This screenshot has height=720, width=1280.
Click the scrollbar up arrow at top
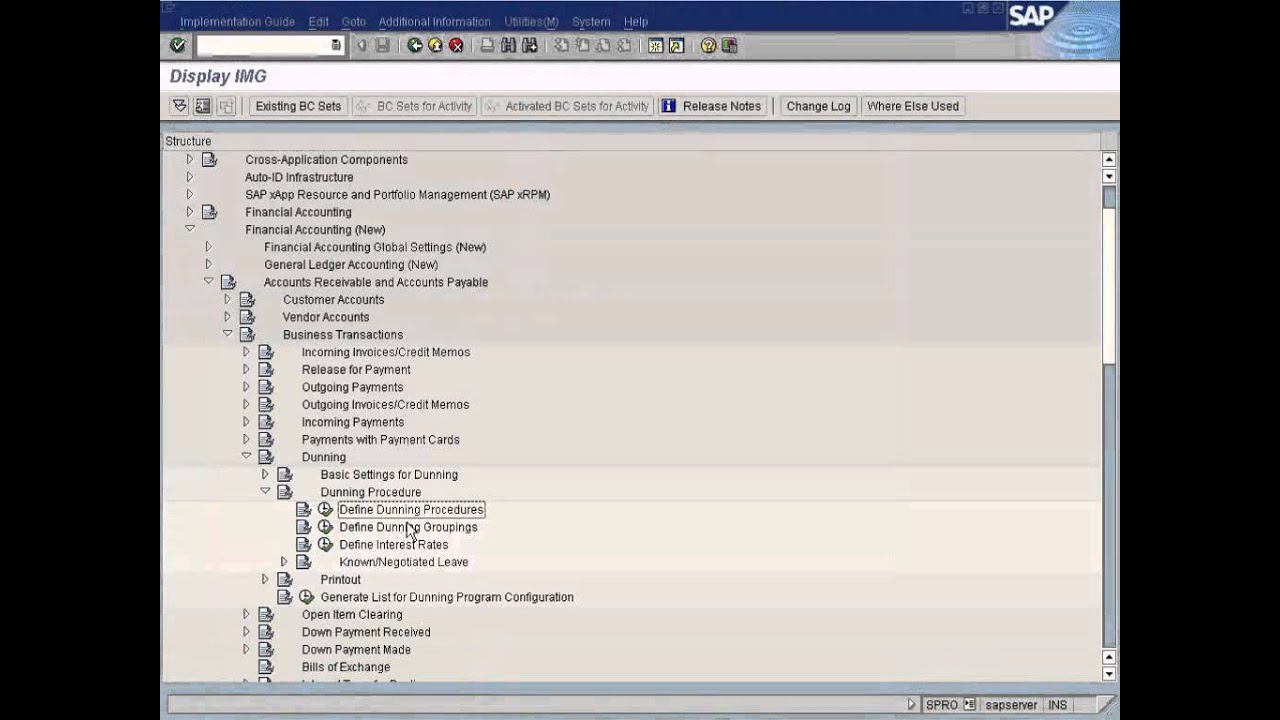[1108, 159]
